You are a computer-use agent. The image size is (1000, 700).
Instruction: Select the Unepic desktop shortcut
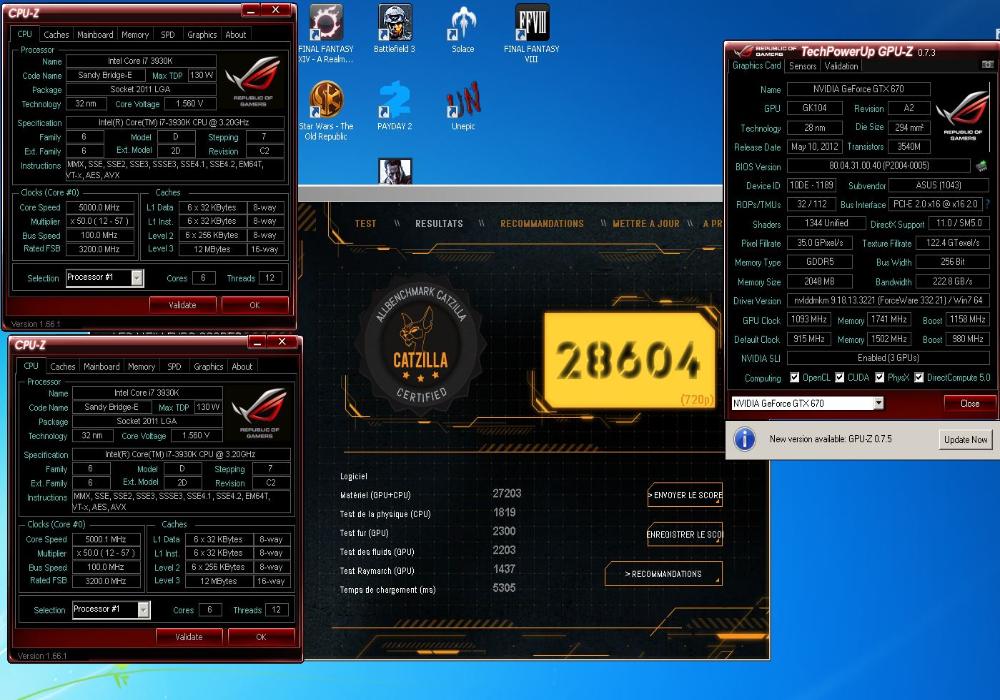[463, 106]
